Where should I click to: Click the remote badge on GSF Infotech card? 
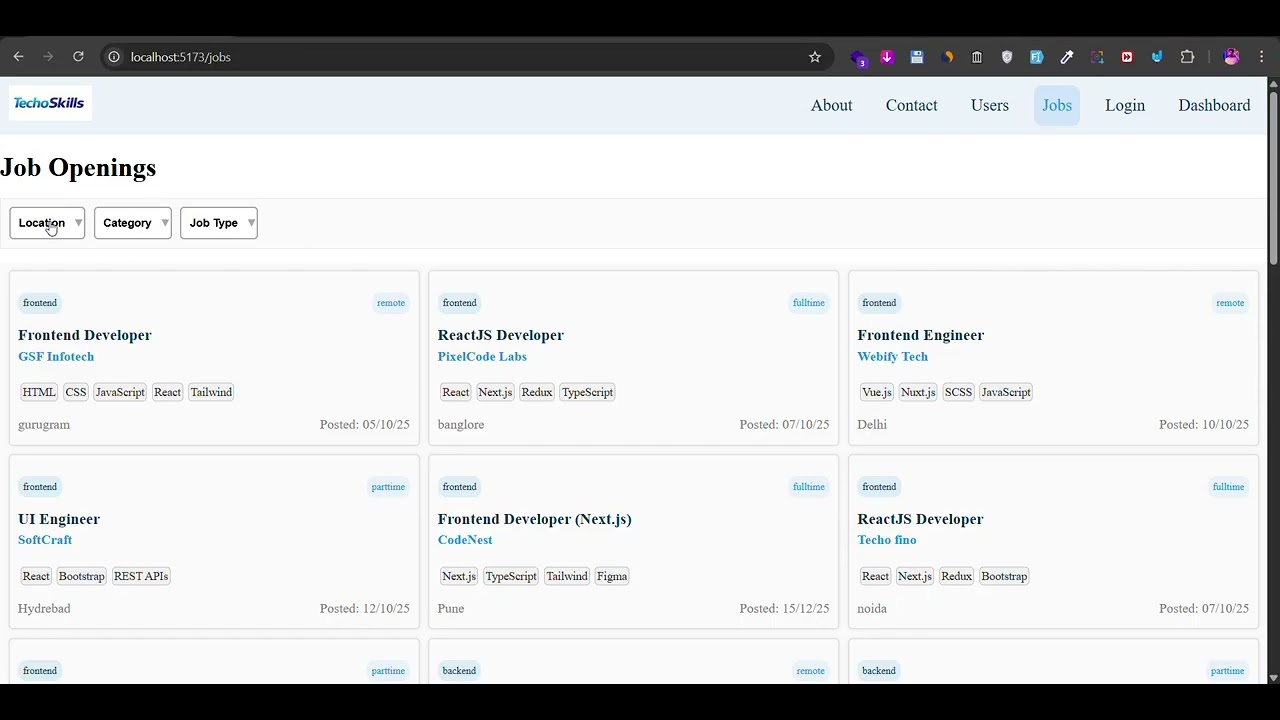[391, 303]
